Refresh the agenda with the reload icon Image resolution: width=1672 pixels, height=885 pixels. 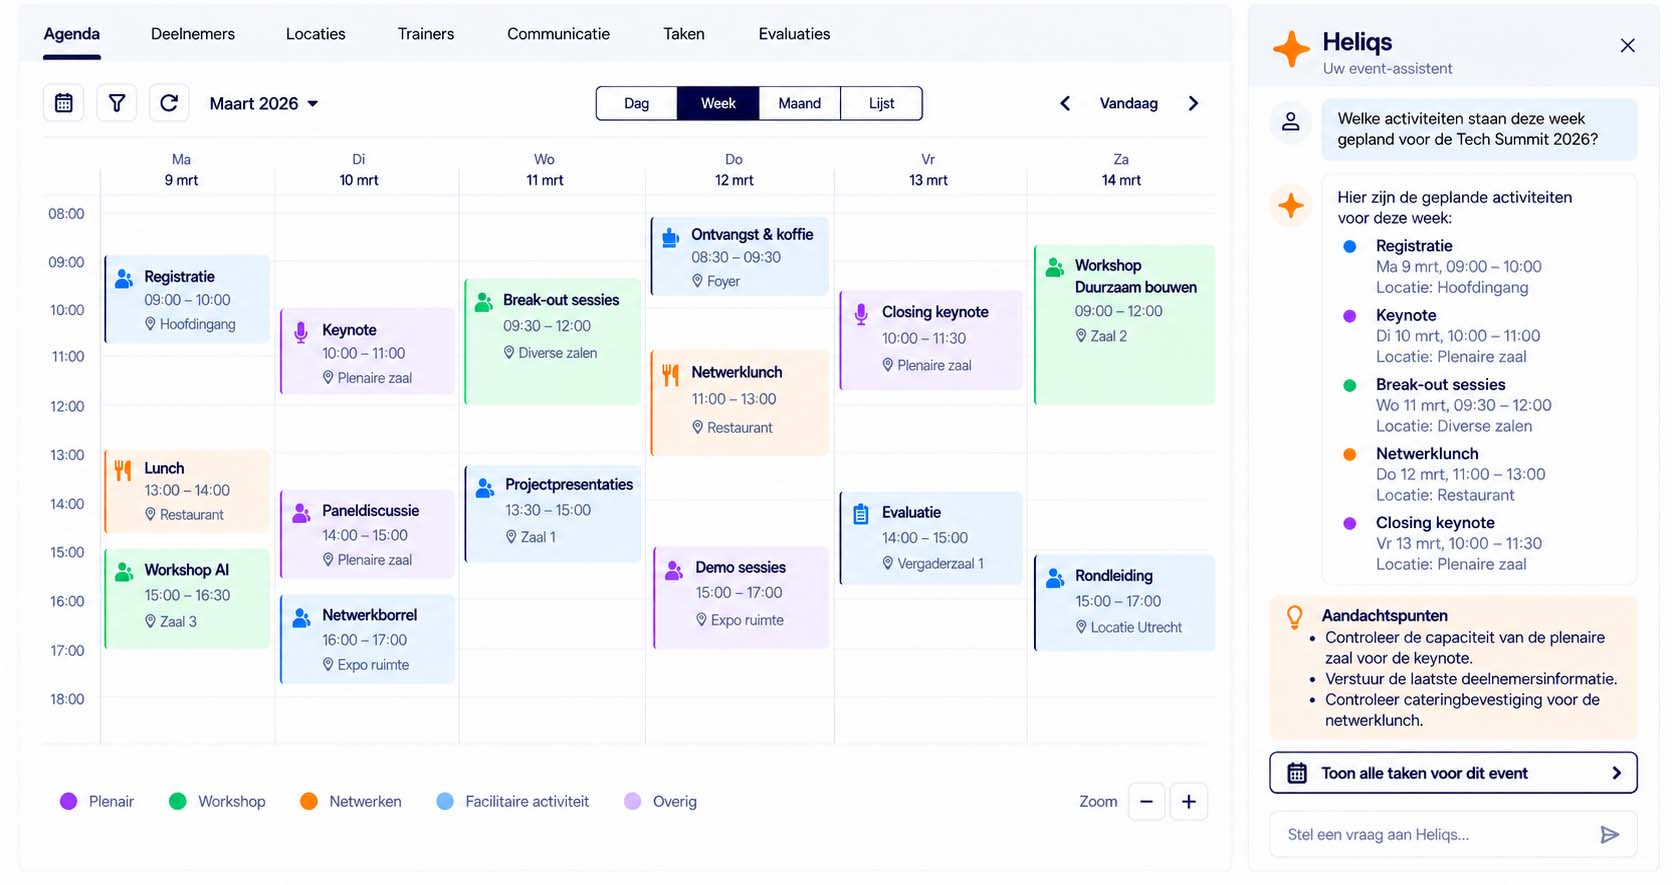[x=169, y=103]
